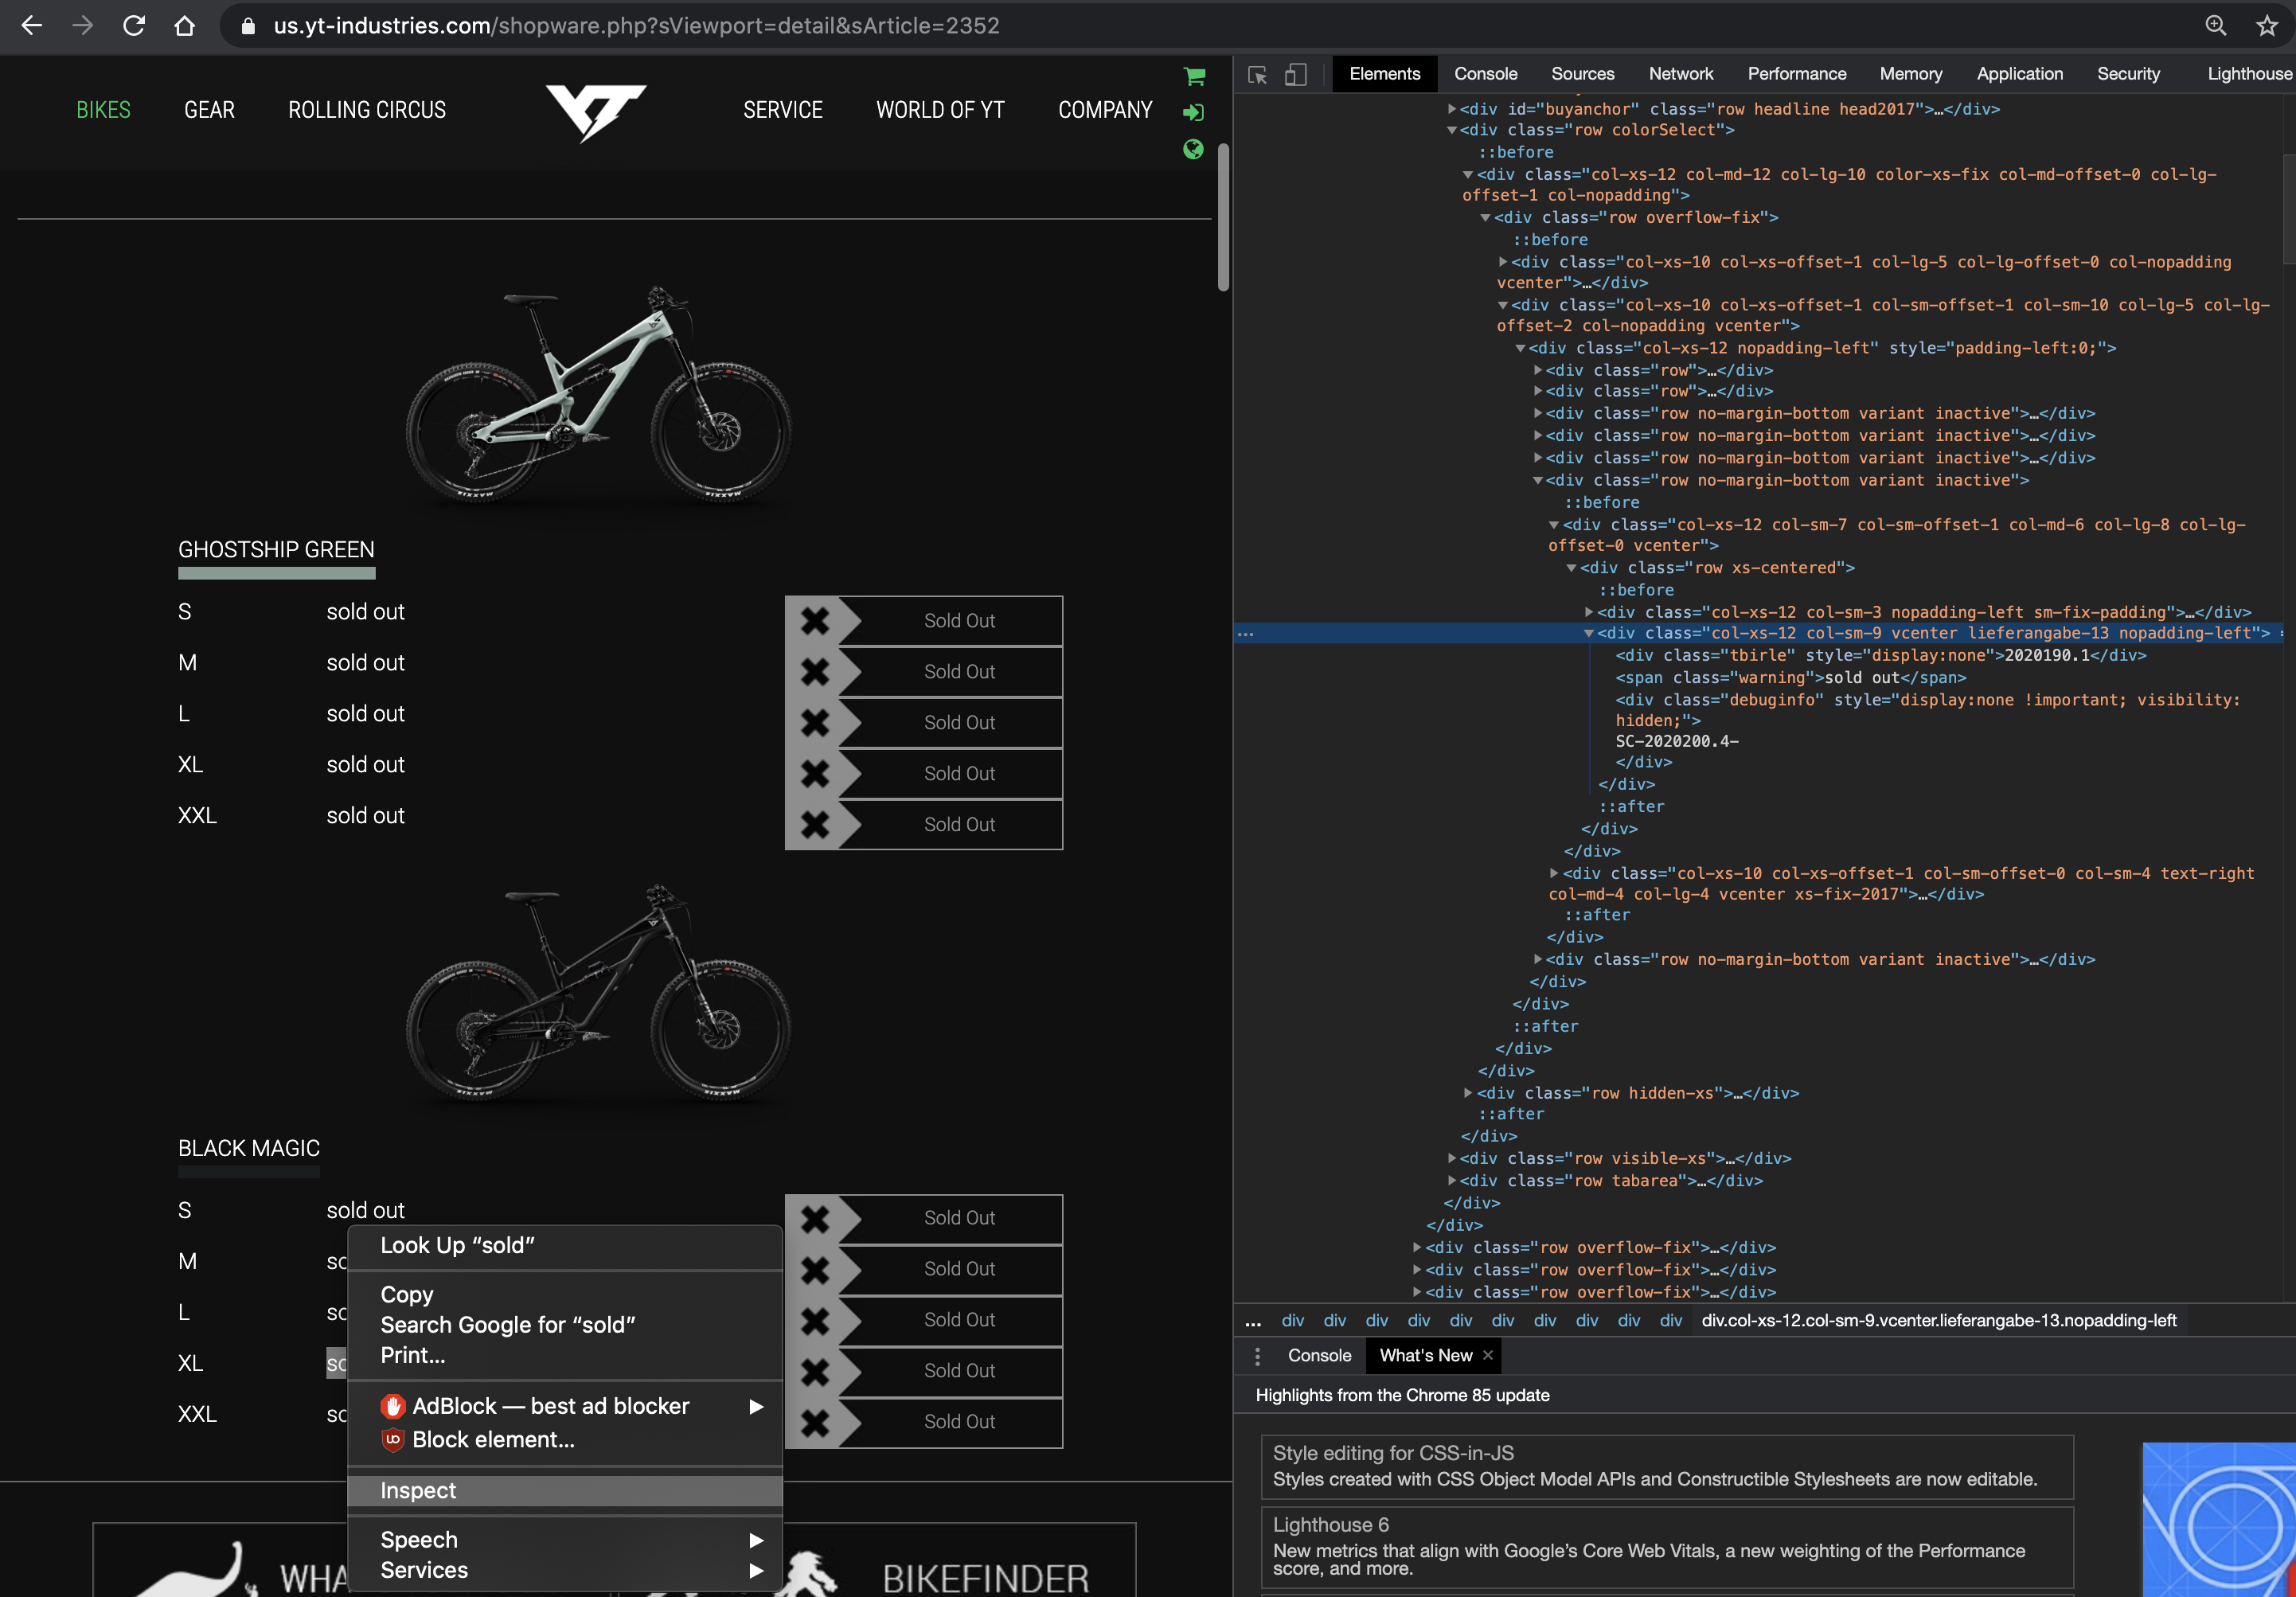2296x1597 pixels.
Task: Collapse the row colorSelect div node
Action: [x=1452, y=130]
